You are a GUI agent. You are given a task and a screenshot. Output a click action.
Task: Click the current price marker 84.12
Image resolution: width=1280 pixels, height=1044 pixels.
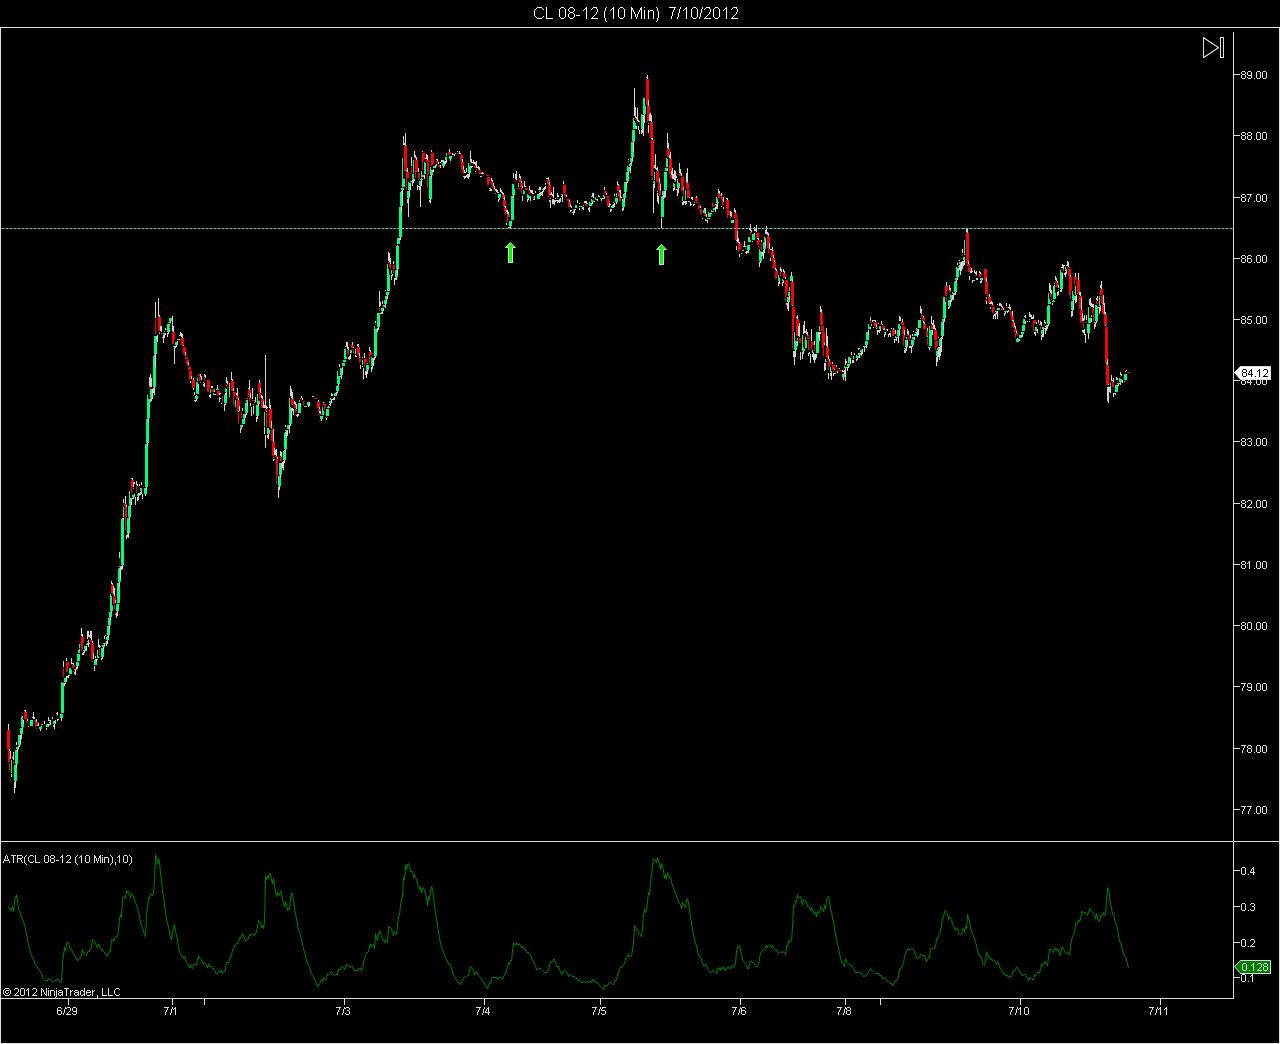pyautogui.click(x=1254, y=373)
